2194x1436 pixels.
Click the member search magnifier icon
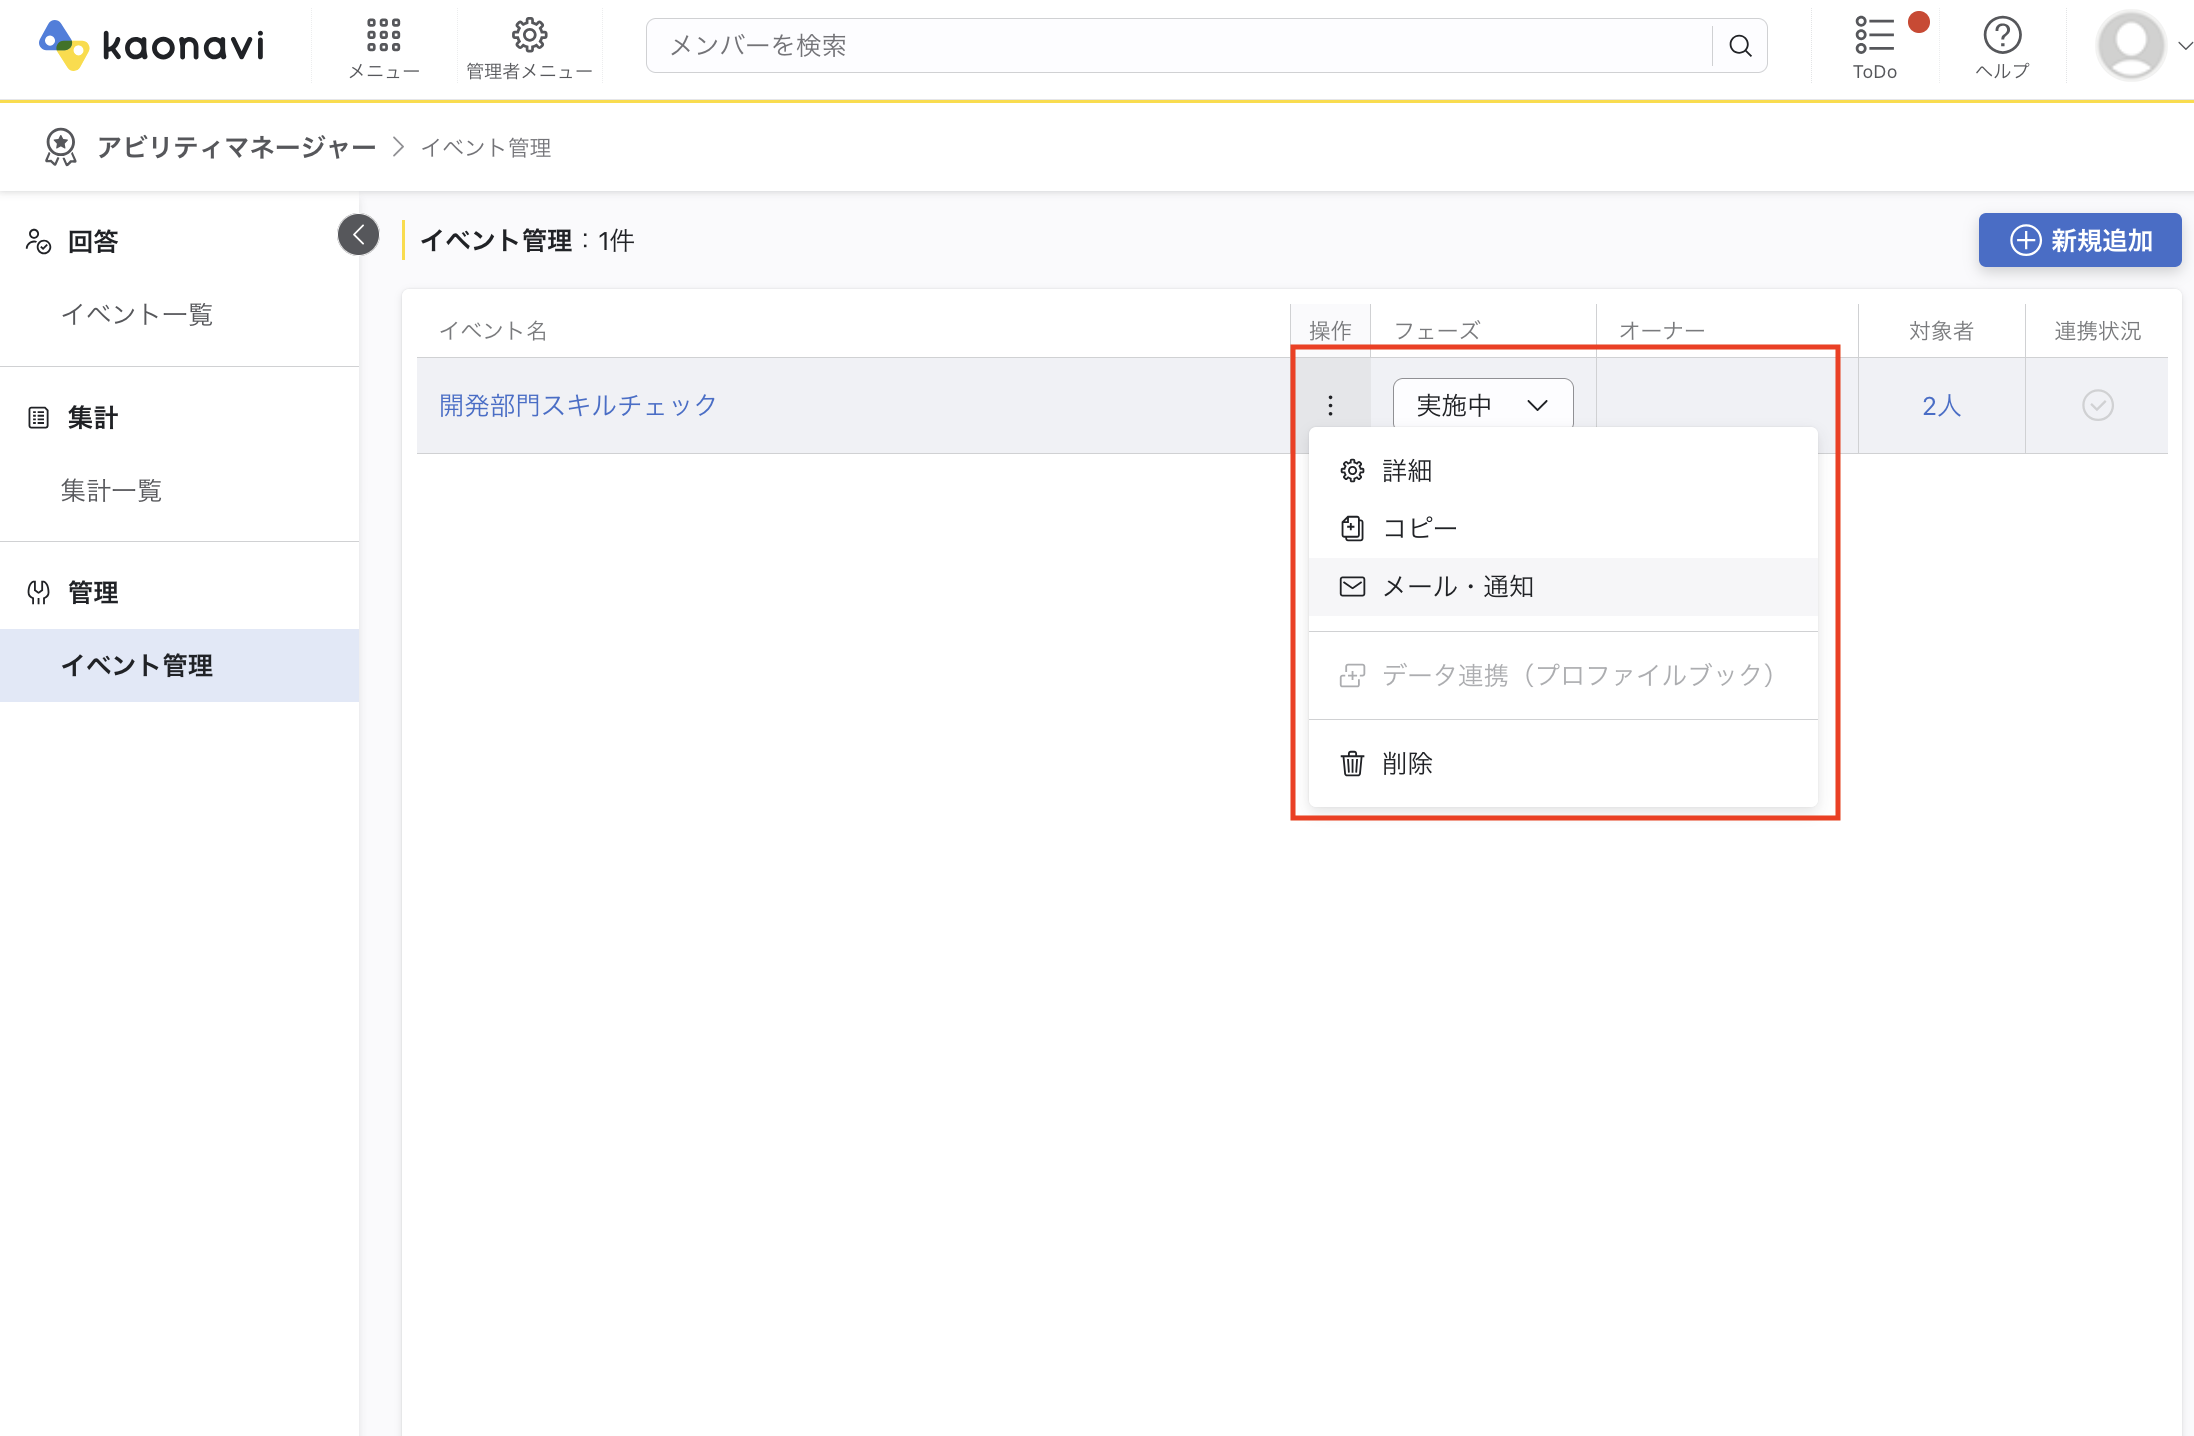1740,45
